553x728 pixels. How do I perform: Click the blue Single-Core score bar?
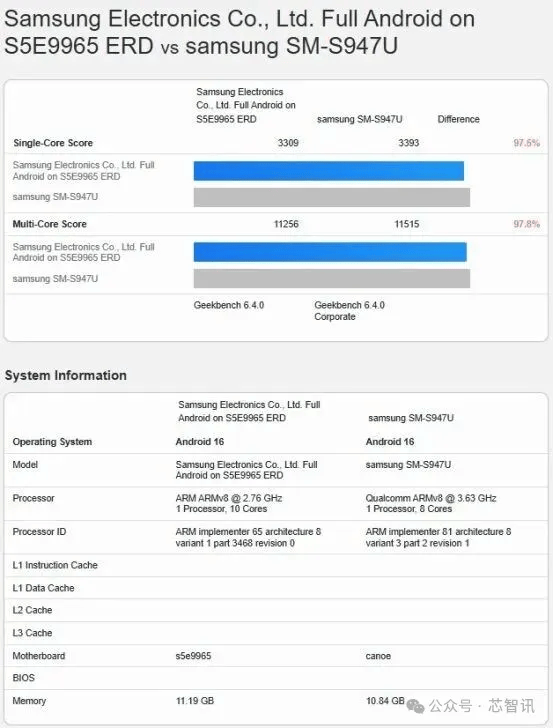[329, 171]
